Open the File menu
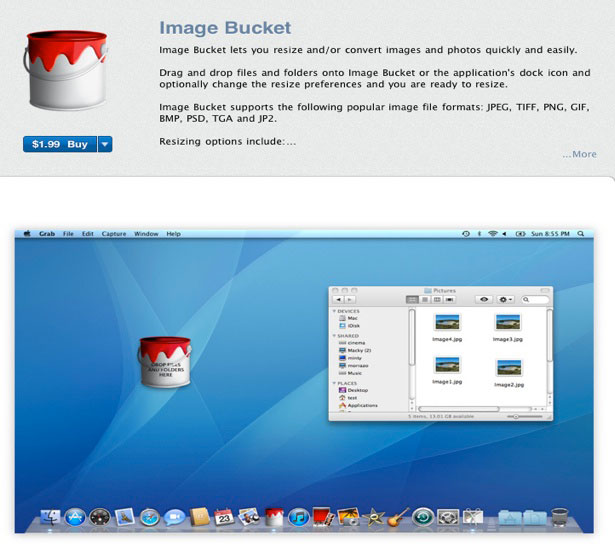Viewport: 615px width, 550px height. 68,234
